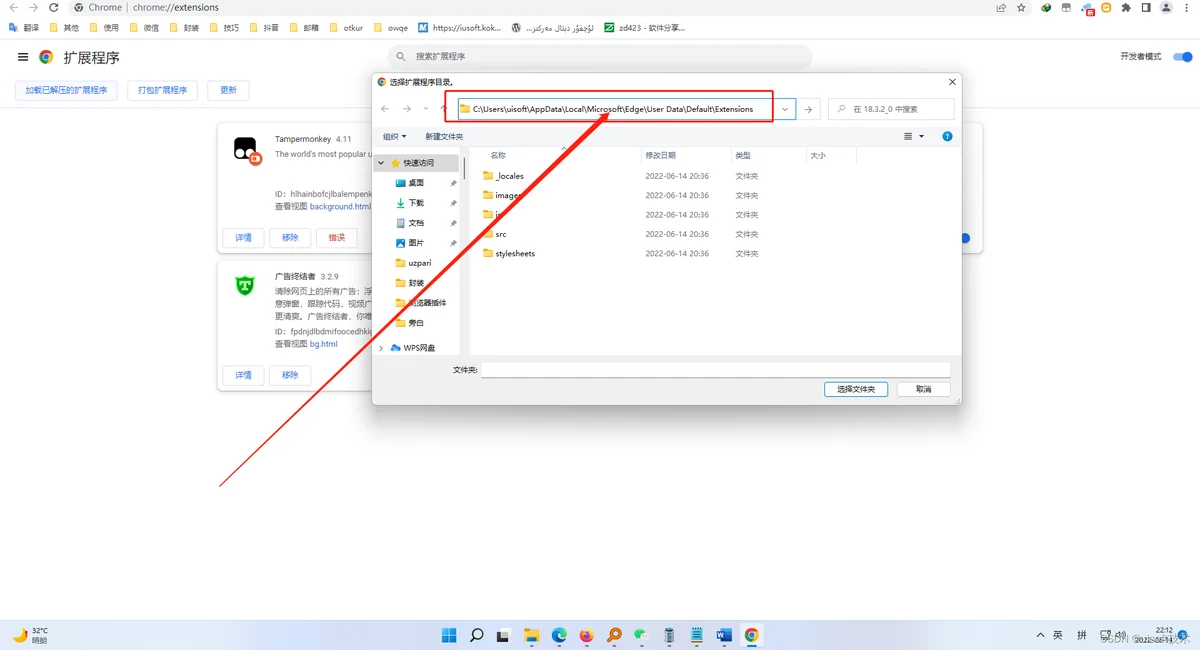Expand the address path dropdown arrow
1200x650 pixels.
pos(785,109)
